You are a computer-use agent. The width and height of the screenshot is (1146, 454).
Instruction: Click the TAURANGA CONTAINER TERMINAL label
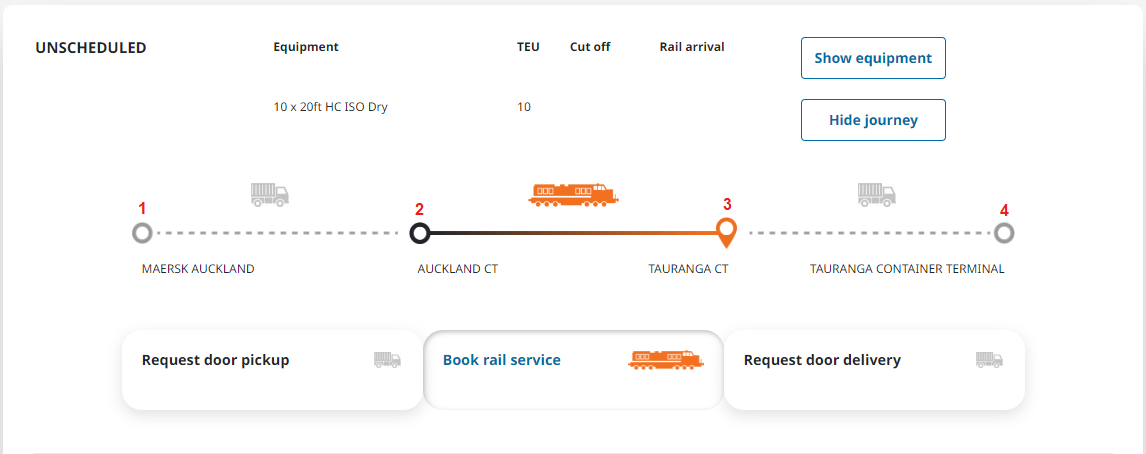pyautogui.click(x=906, y=269)
